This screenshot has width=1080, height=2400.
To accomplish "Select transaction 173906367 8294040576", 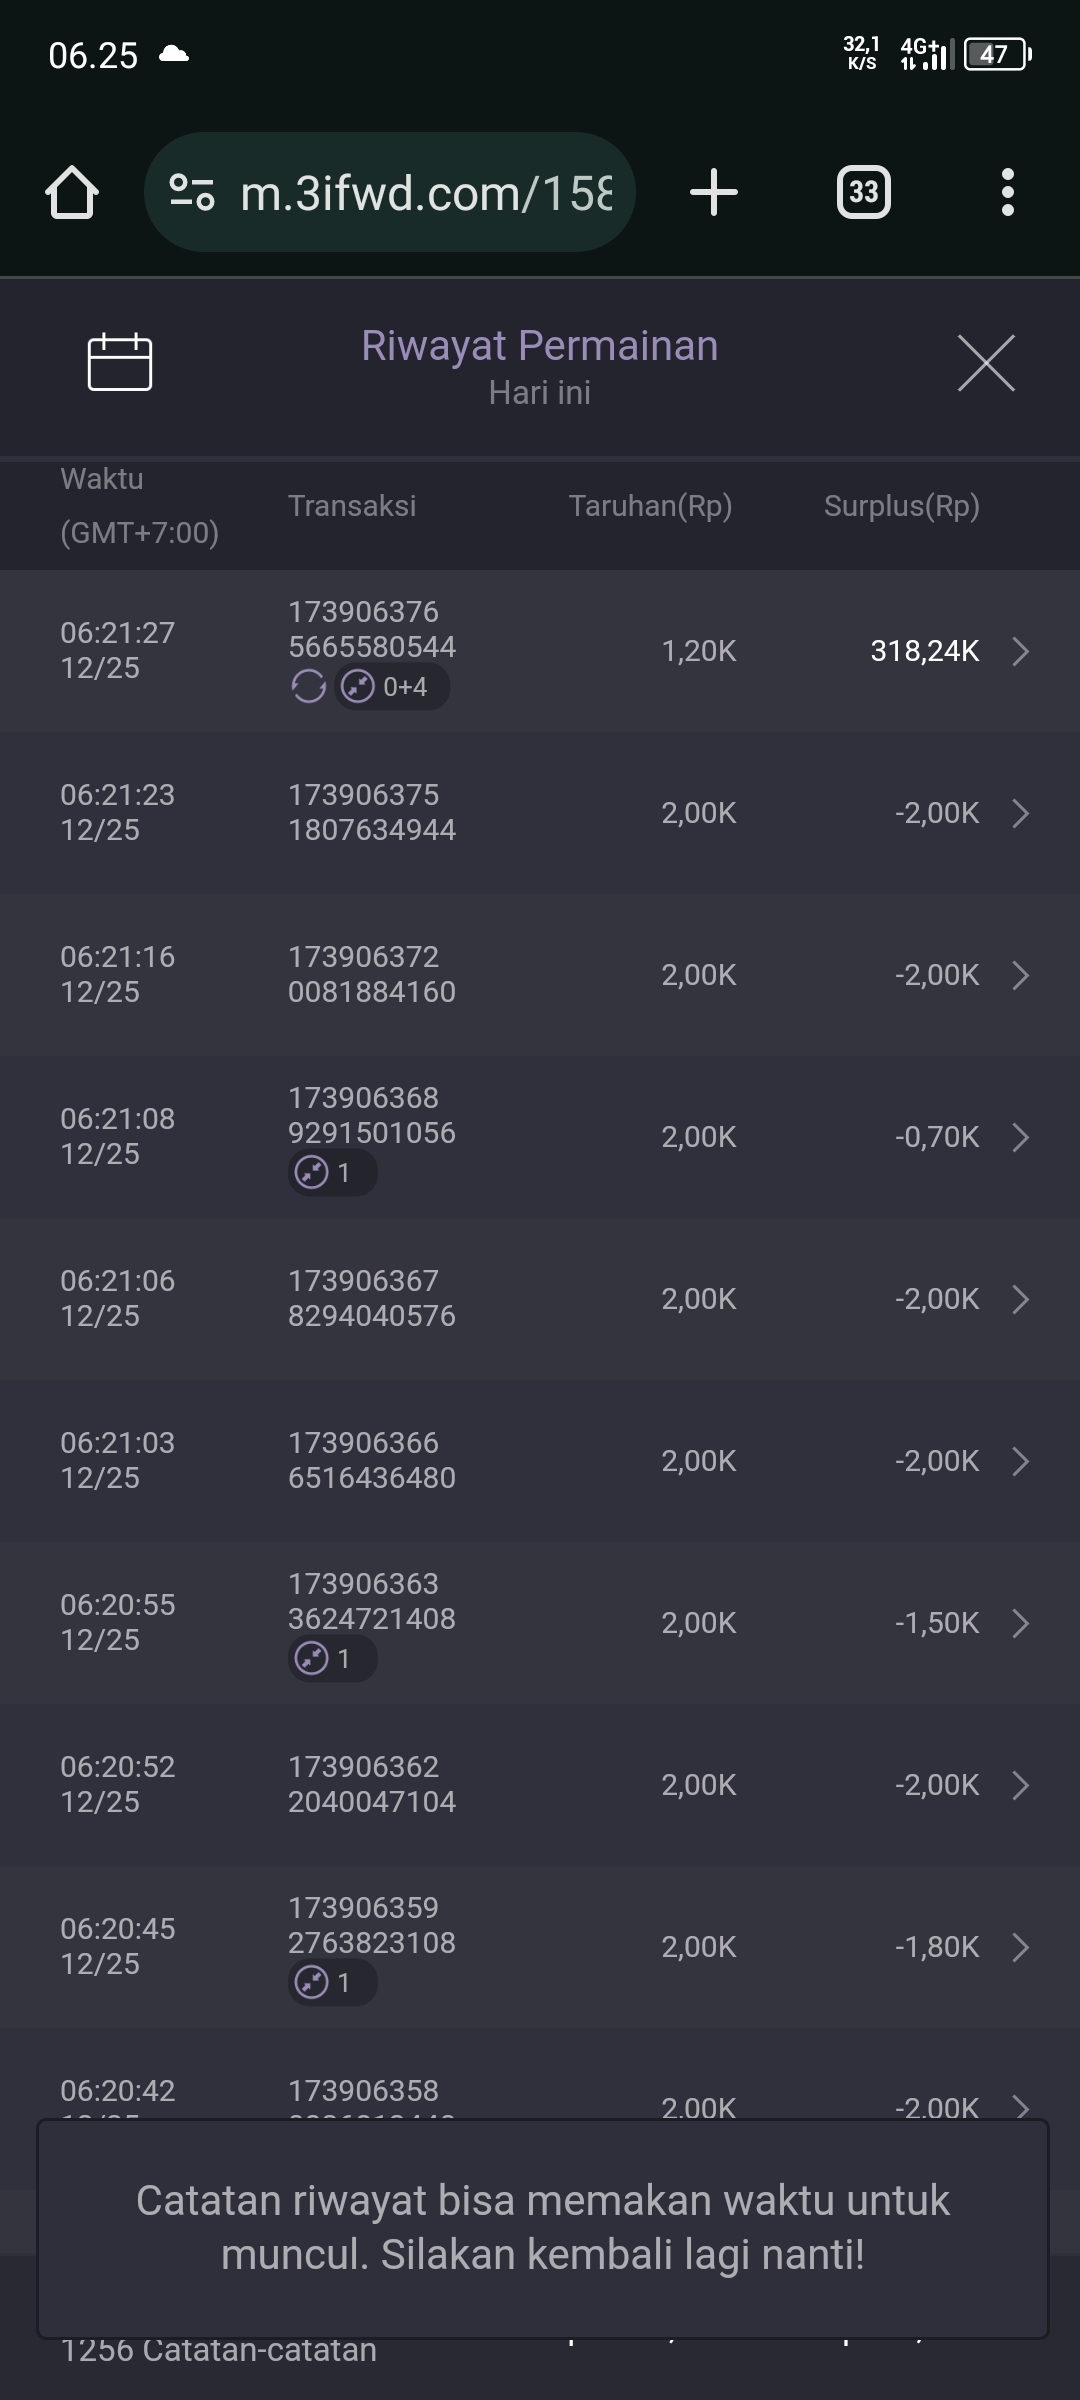I will (x=371, y=1298).
